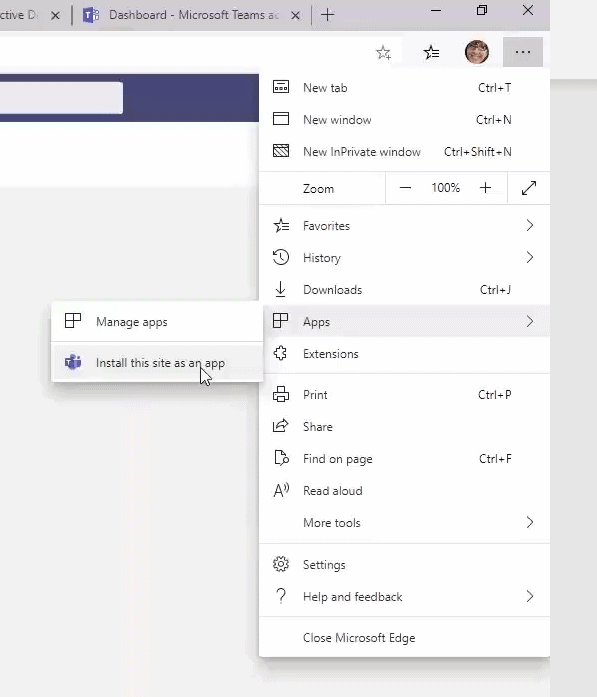Expand the Help and feedback submenu
The image size is (597, 697).
404,597
